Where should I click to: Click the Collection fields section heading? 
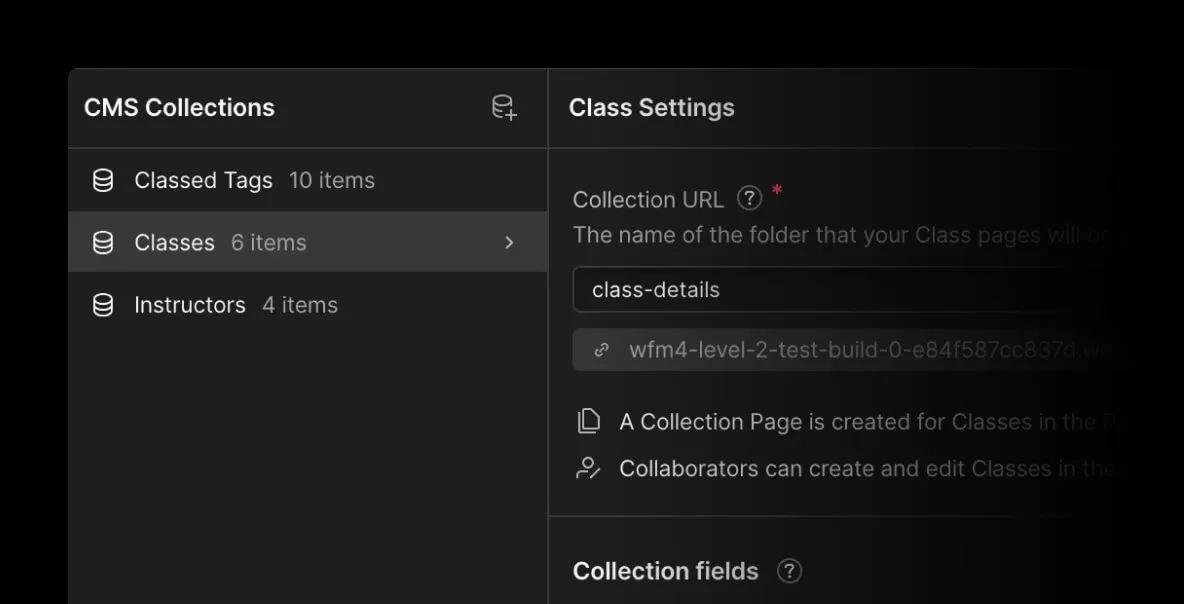coord(665,571)
